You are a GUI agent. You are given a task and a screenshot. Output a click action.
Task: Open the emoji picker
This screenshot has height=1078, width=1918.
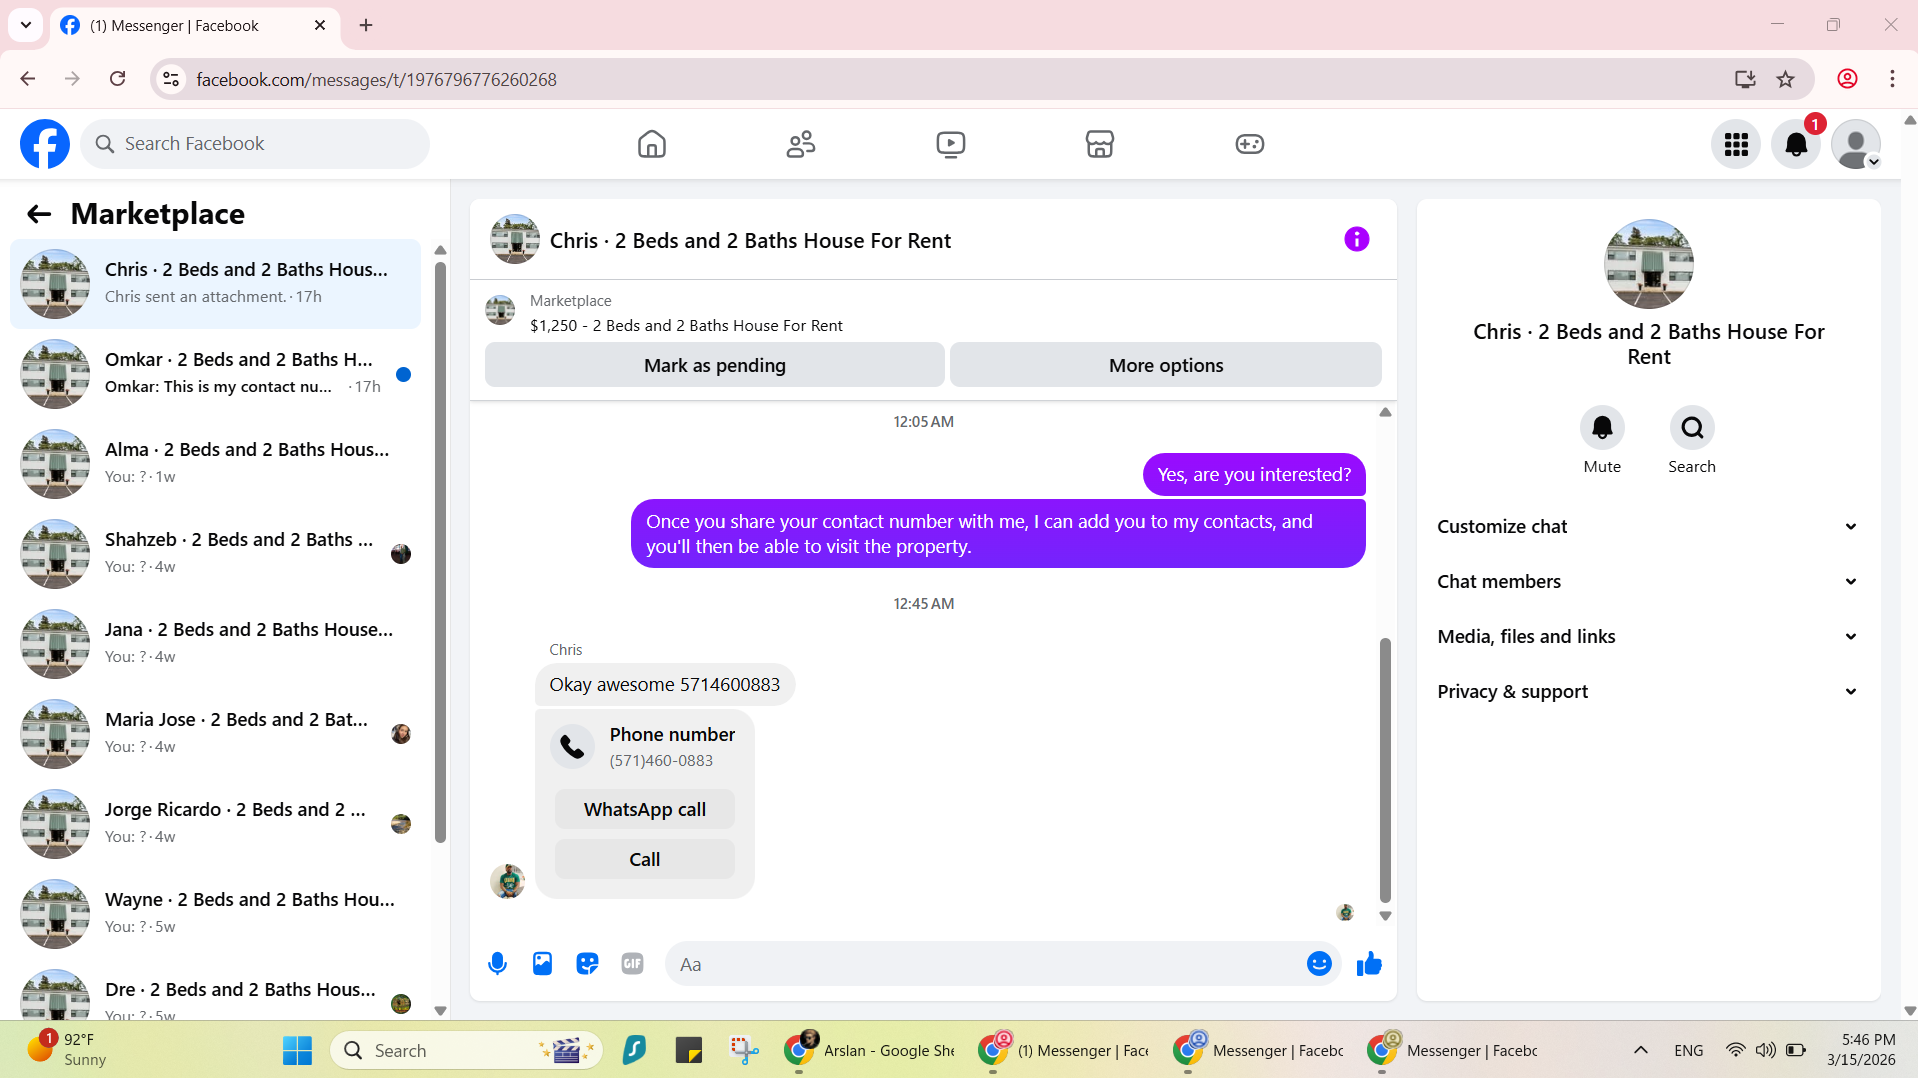pyautogui.click(x=1319, y=964)
